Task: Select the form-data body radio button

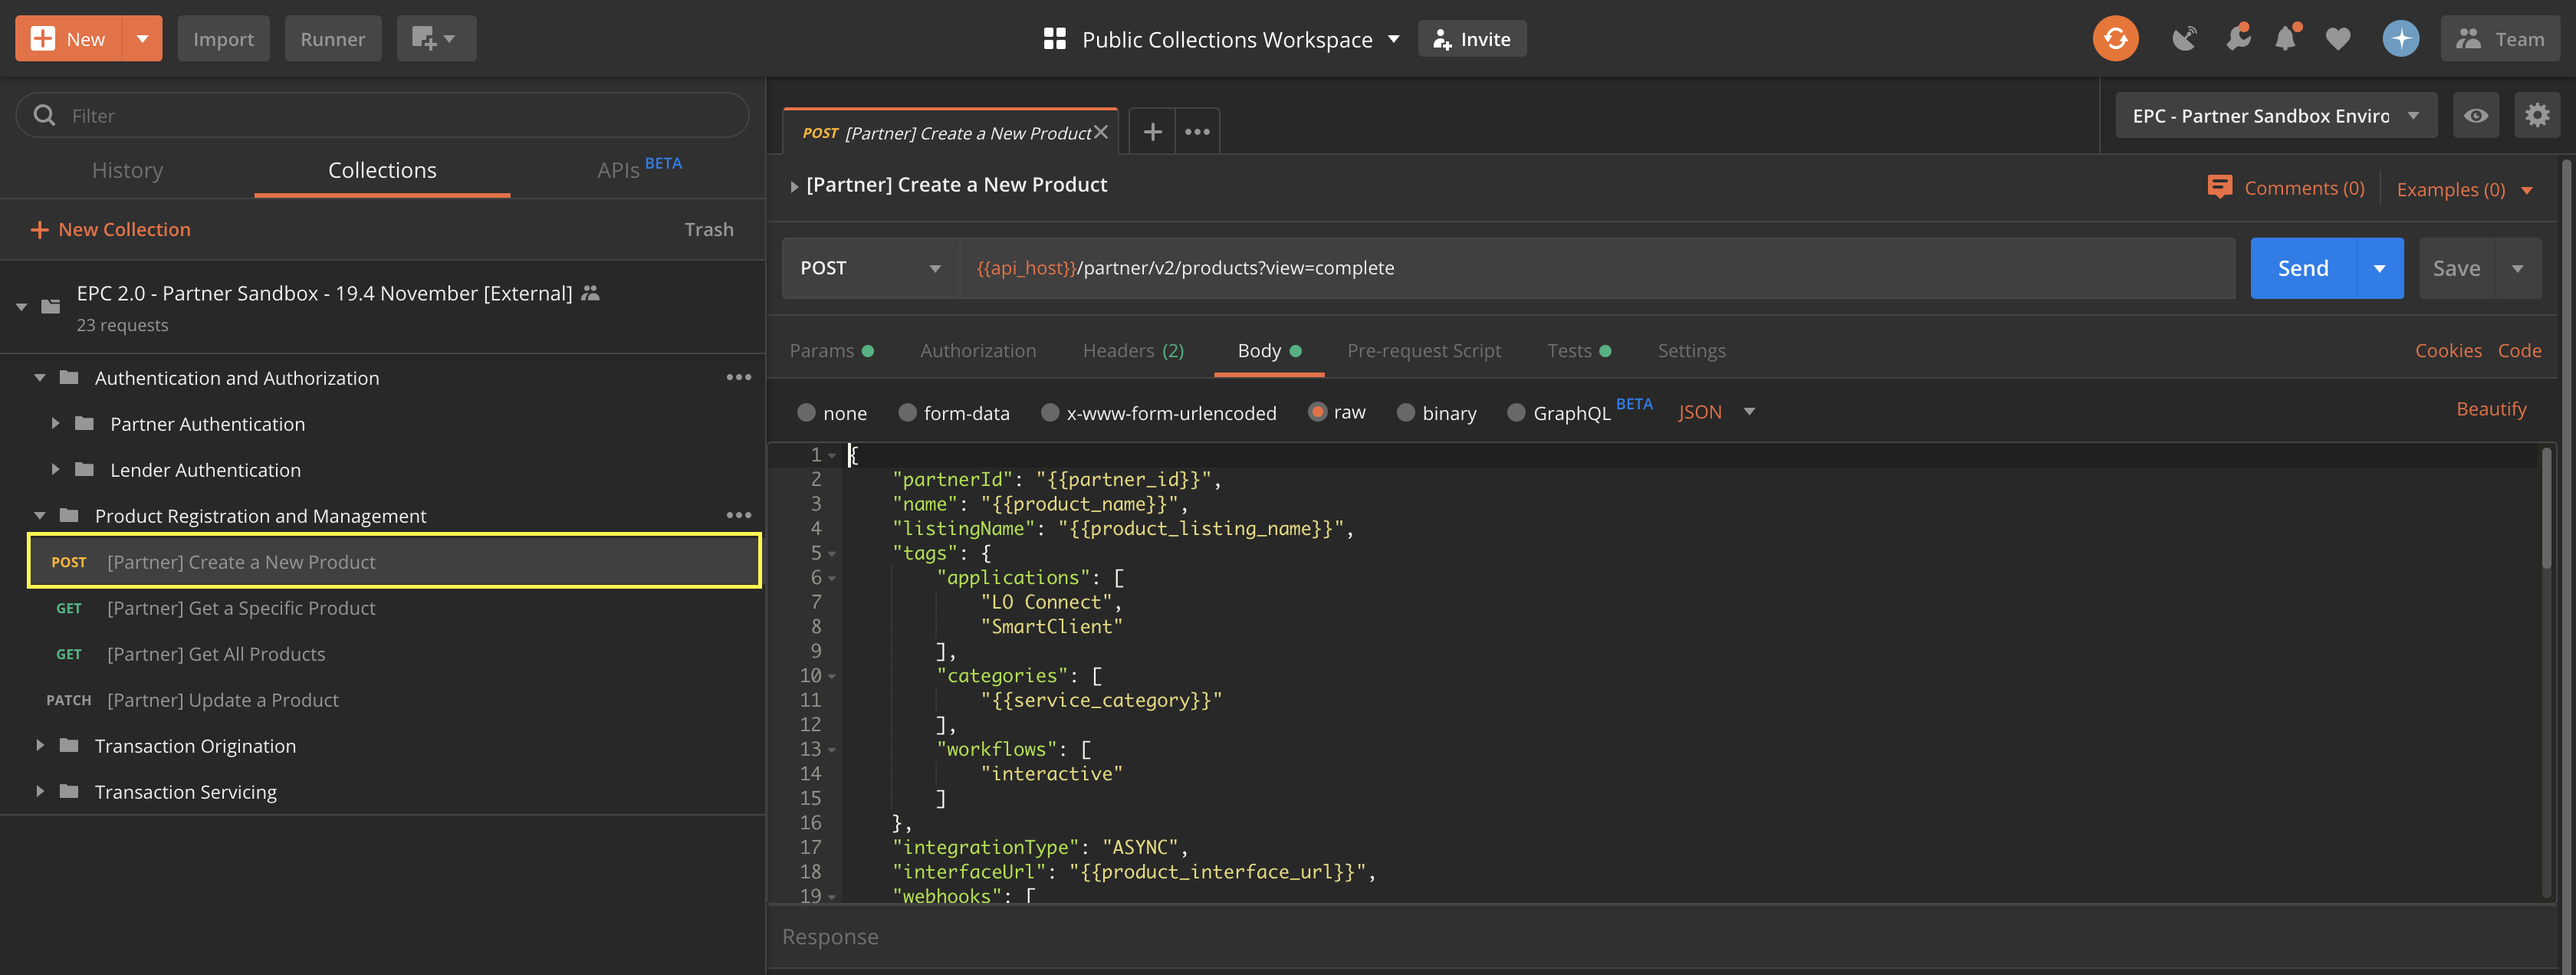Action: (907, 413)
